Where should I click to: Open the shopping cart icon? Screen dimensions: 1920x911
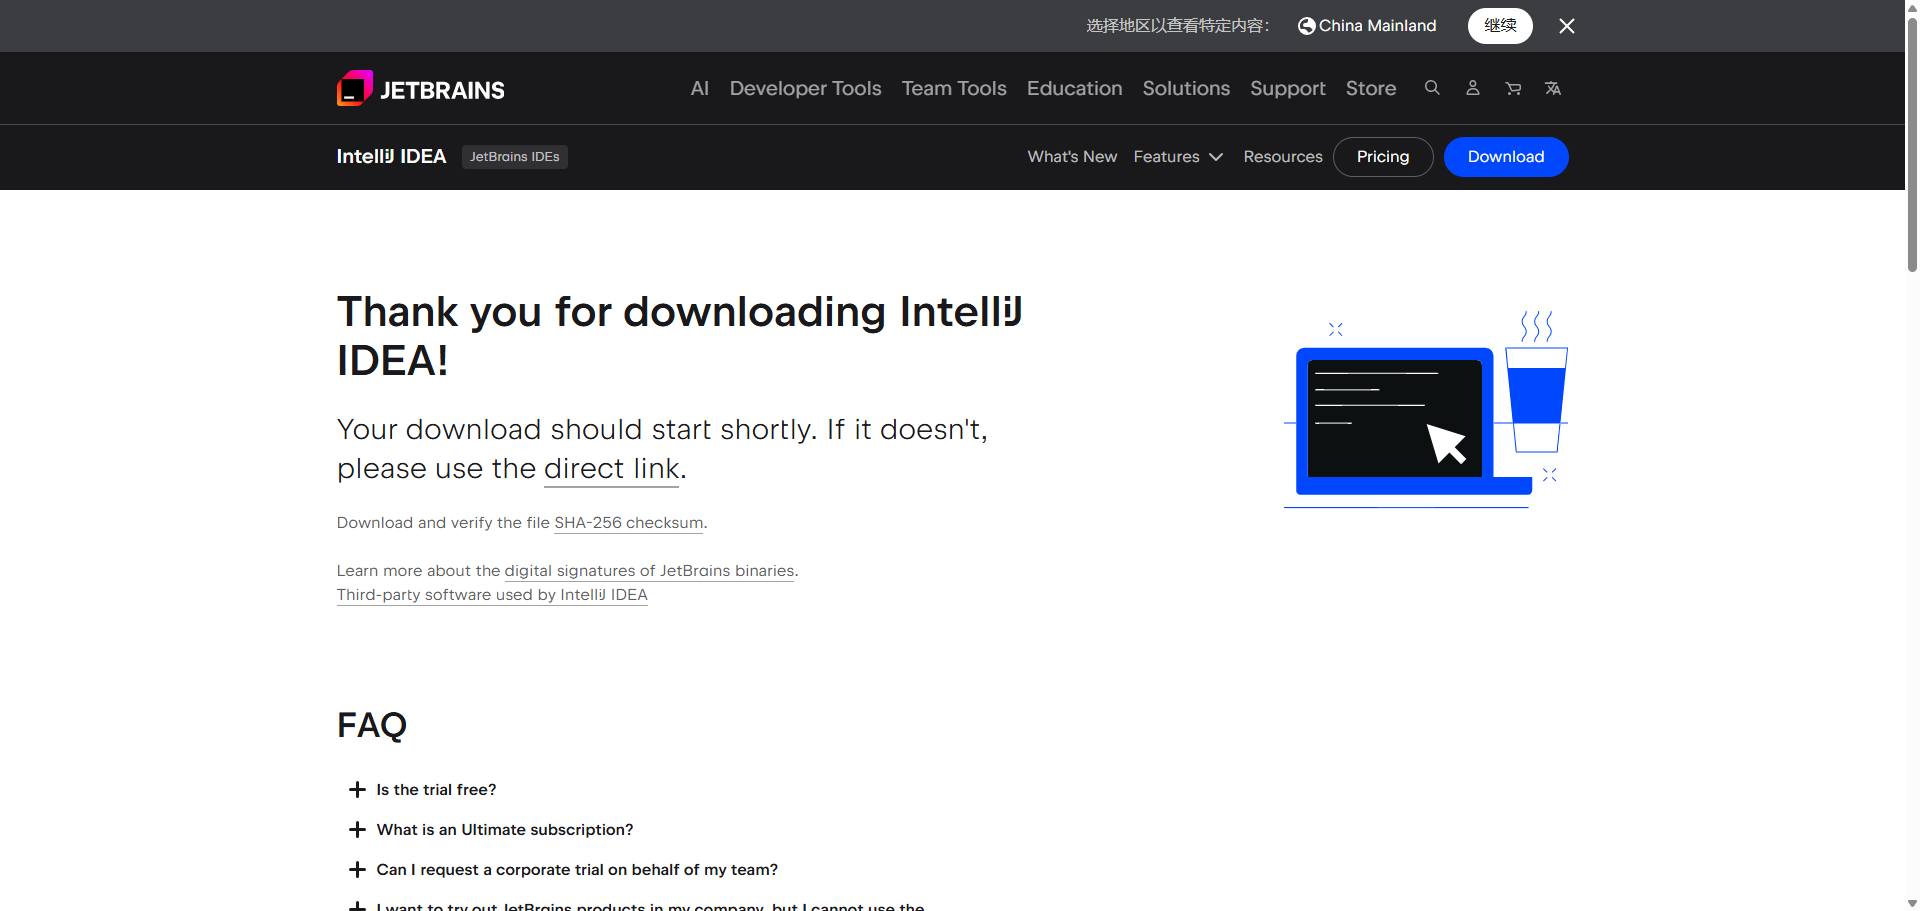click(x=1513, y=88)
